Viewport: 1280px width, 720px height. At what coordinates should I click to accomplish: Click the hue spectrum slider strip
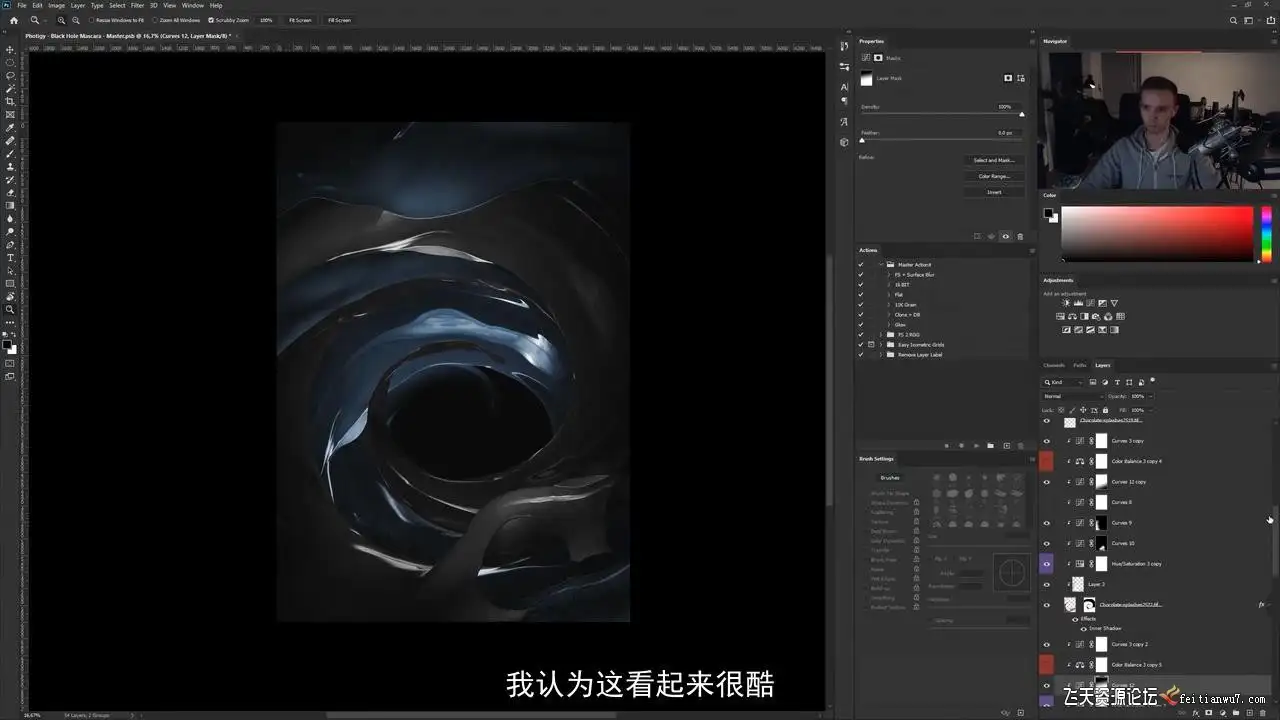click(1266, 234)
